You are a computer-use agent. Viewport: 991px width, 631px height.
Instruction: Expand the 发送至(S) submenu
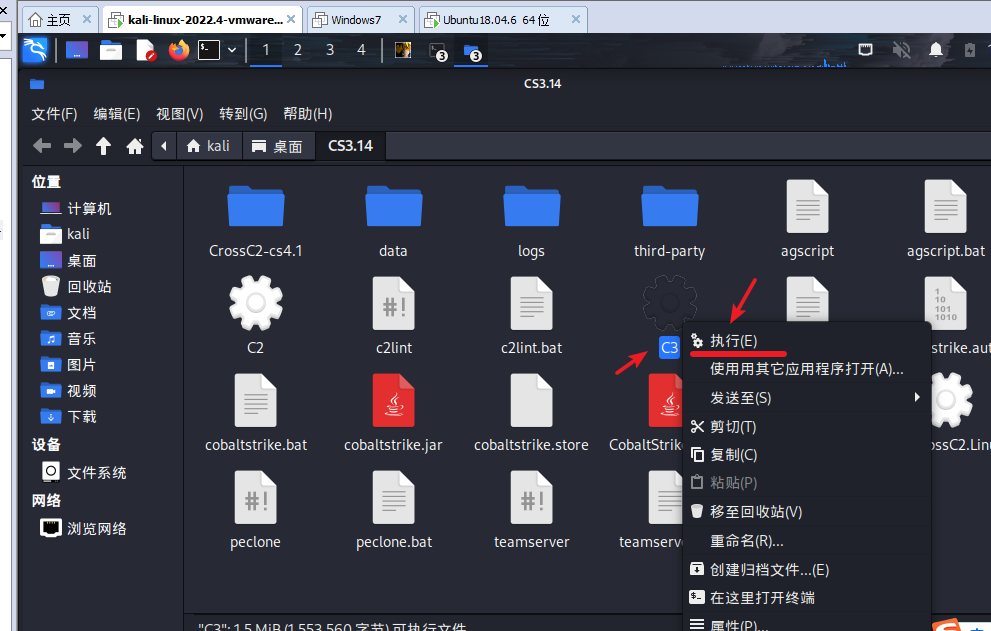pyautogui.click(x=806, y=398)
